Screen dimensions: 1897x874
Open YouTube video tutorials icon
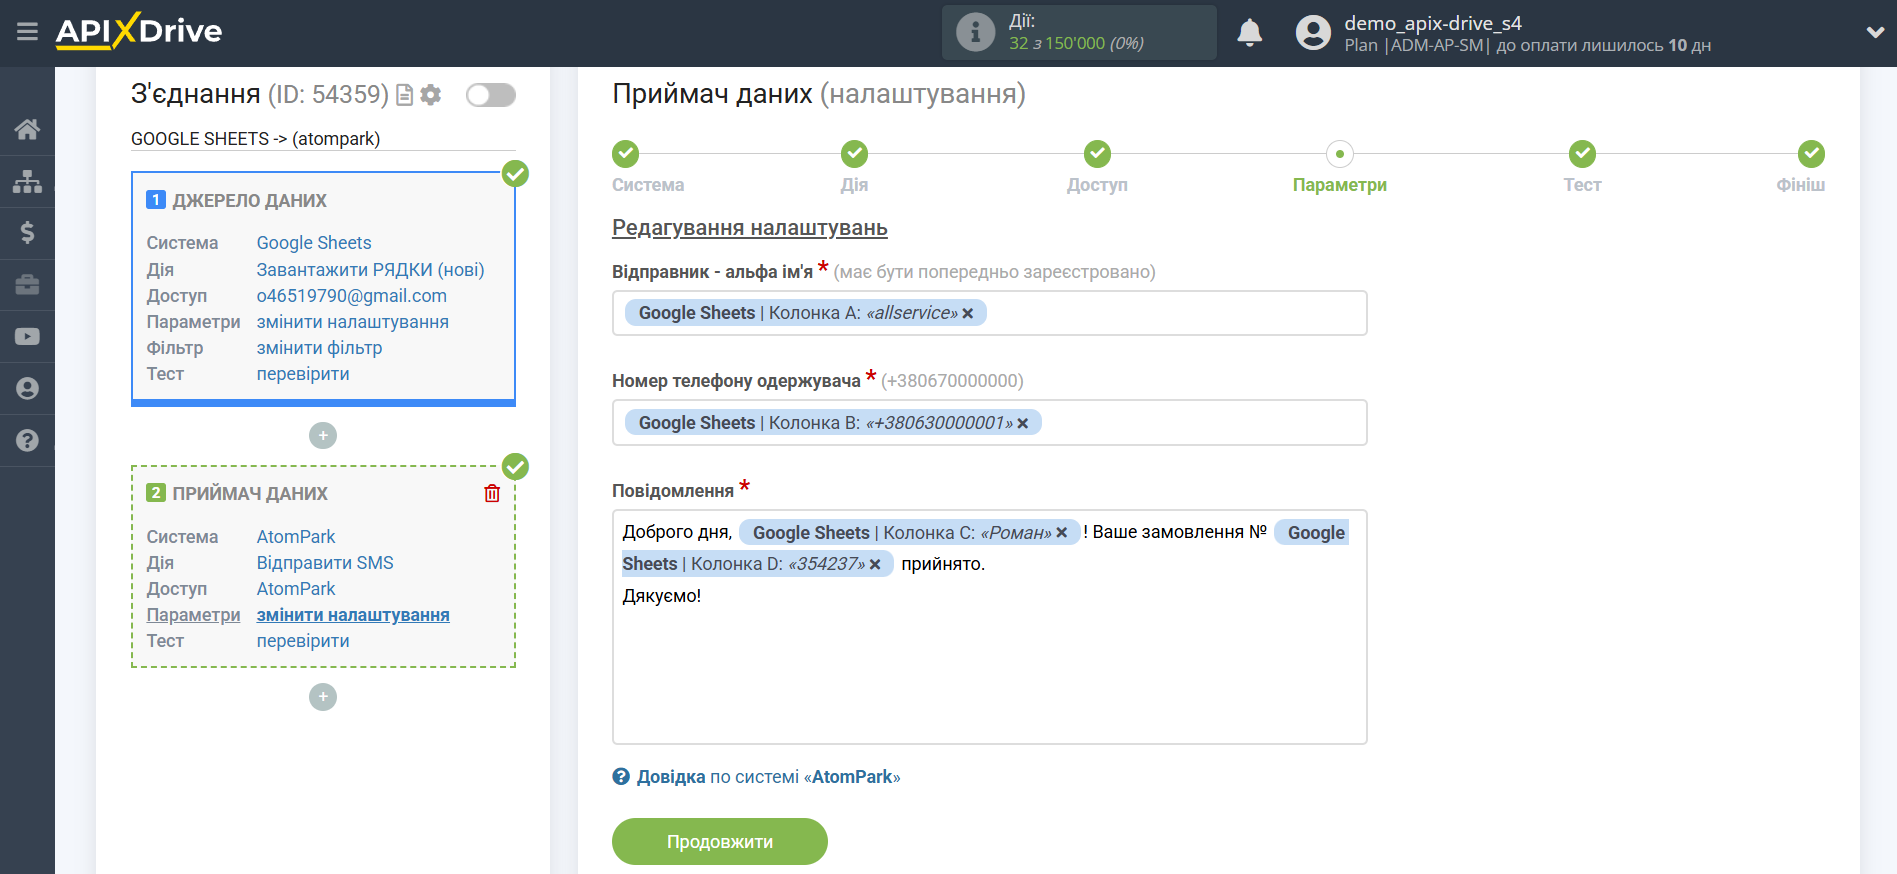point(27,337)
